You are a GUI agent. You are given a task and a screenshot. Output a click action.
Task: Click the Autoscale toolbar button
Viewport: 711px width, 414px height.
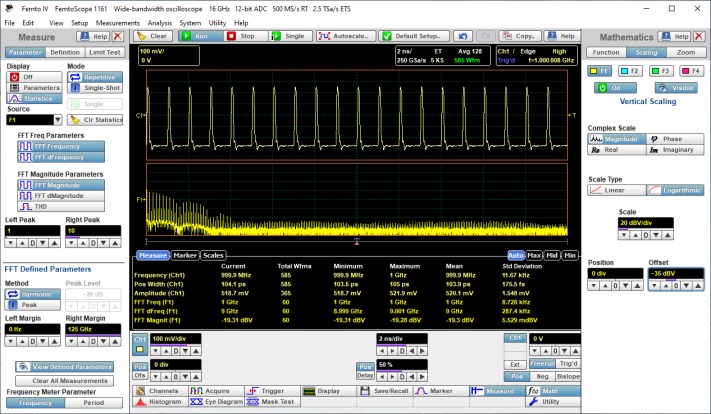pyautogui.click(x=345, y=35)
